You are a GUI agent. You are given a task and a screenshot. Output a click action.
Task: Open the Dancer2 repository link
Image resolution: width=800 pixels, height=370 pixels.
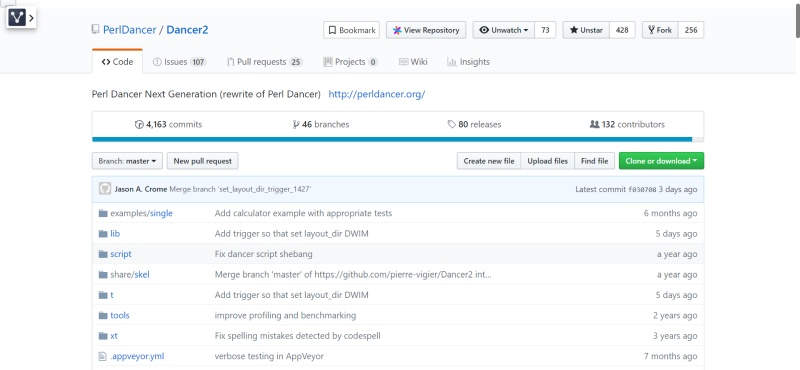click(187, 30)
